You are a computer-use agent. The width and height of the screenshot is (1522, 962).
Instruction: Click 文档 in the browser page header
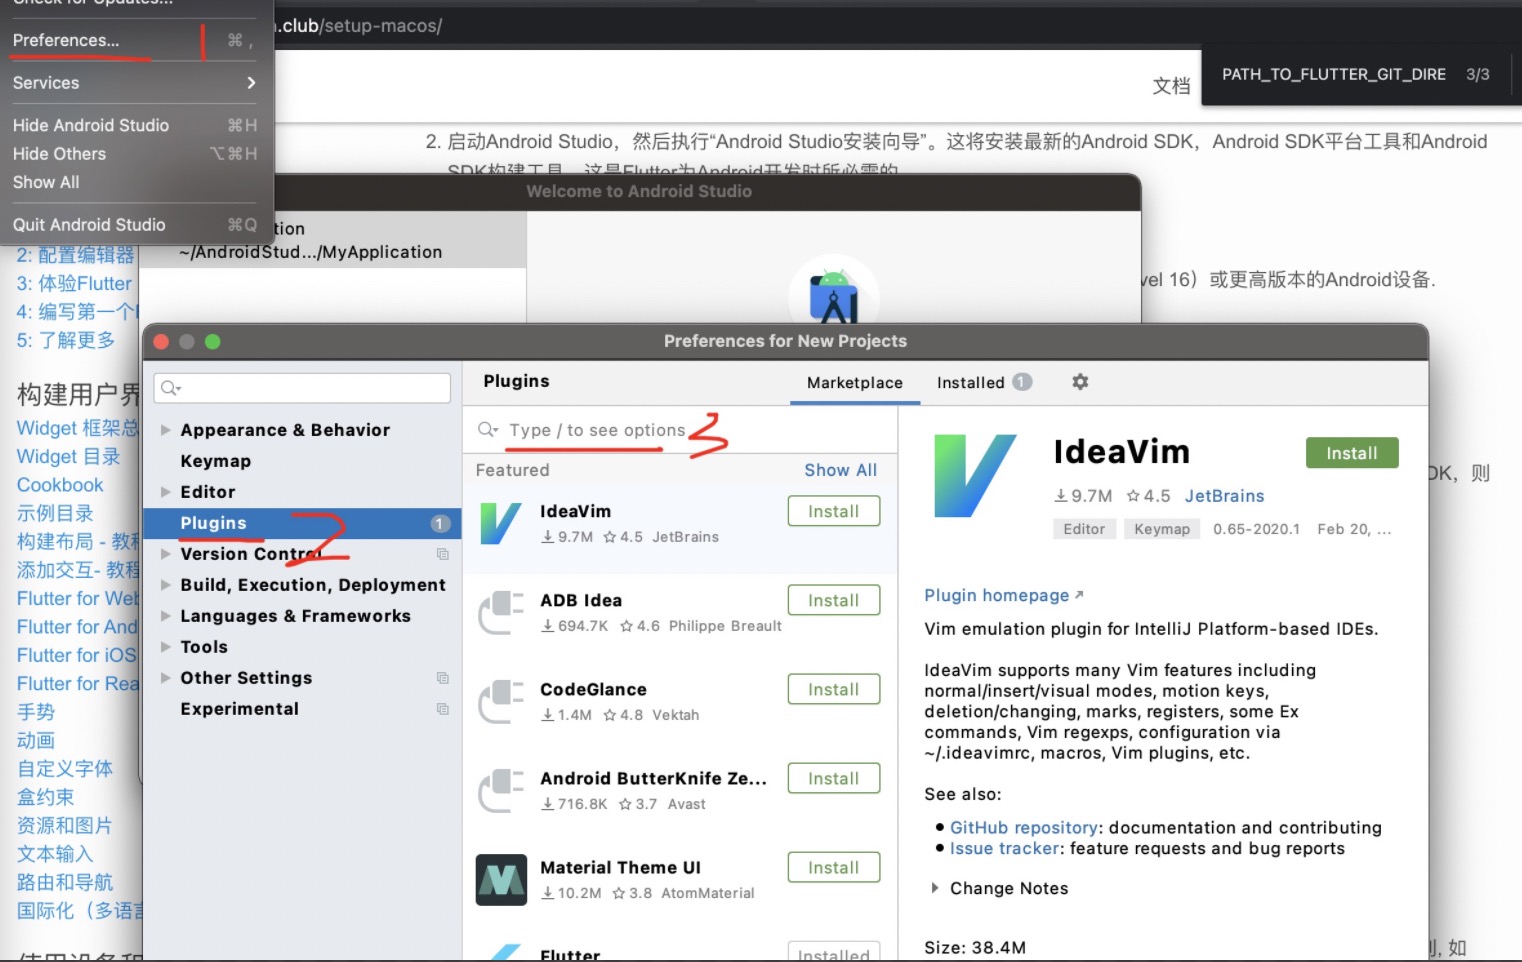(1171, 86)
